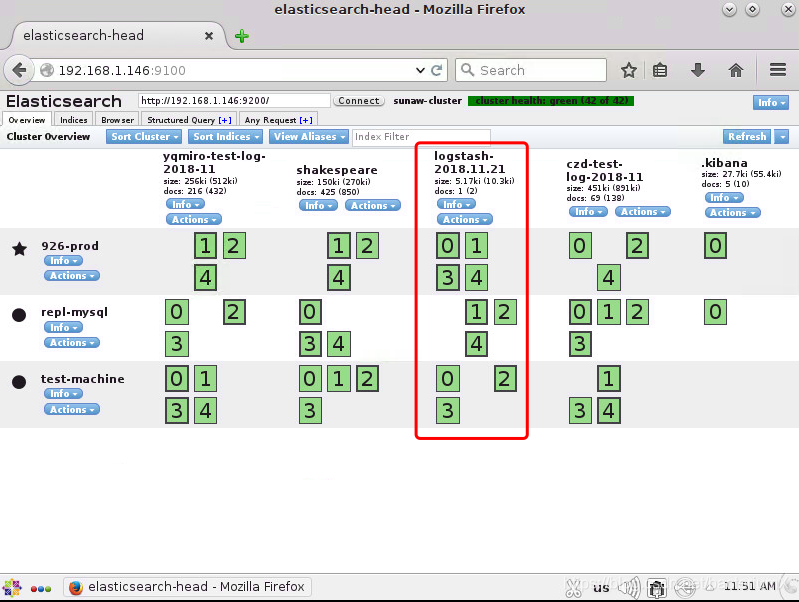Reload the page with the refresh icon
799x602 pixels.
coord(436,70)
